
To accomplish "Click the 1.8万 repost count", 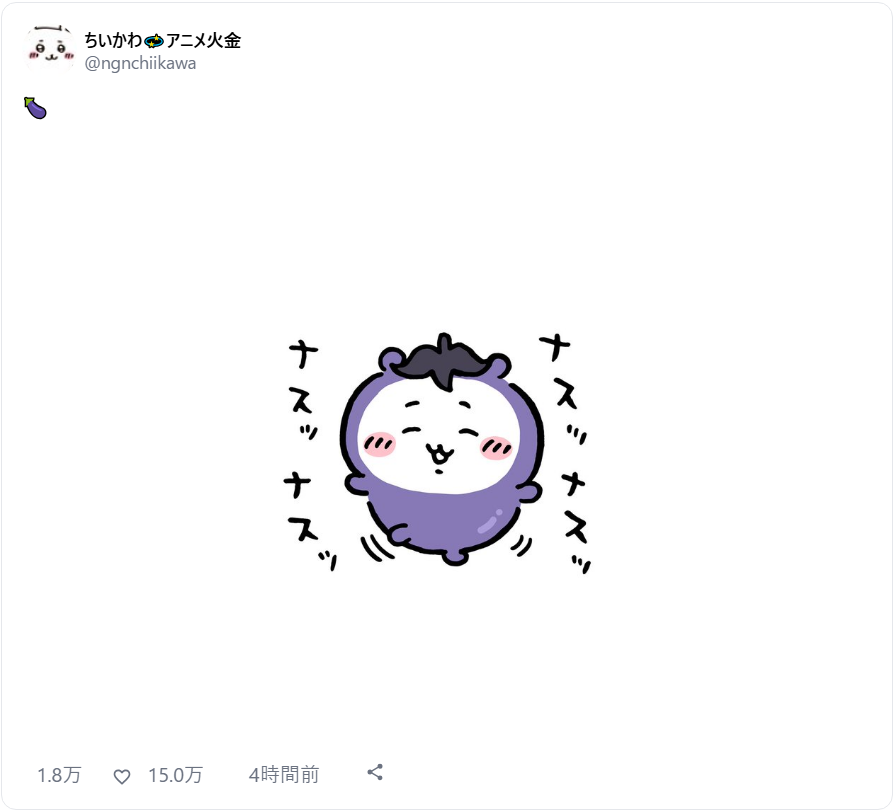I will click(59, 774).
